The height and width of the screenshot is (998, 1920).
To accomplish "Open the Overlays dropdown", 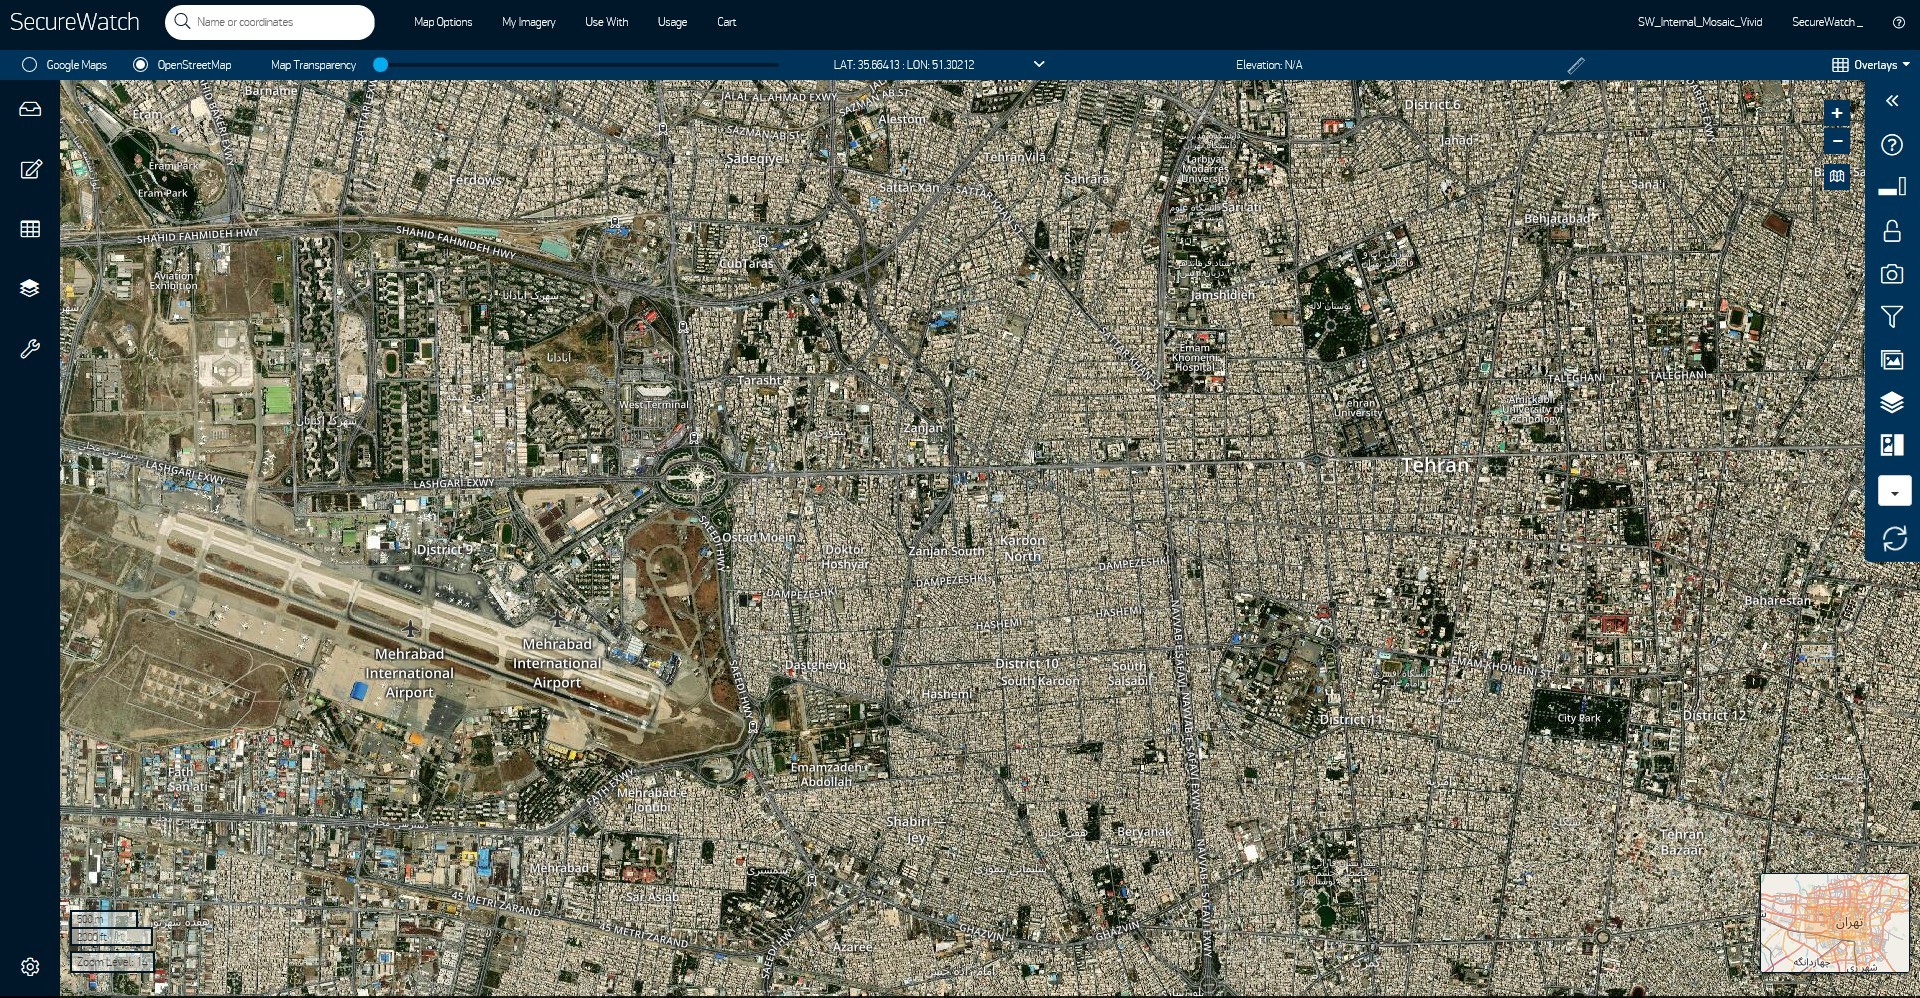I will click(x=1870, y=65).
